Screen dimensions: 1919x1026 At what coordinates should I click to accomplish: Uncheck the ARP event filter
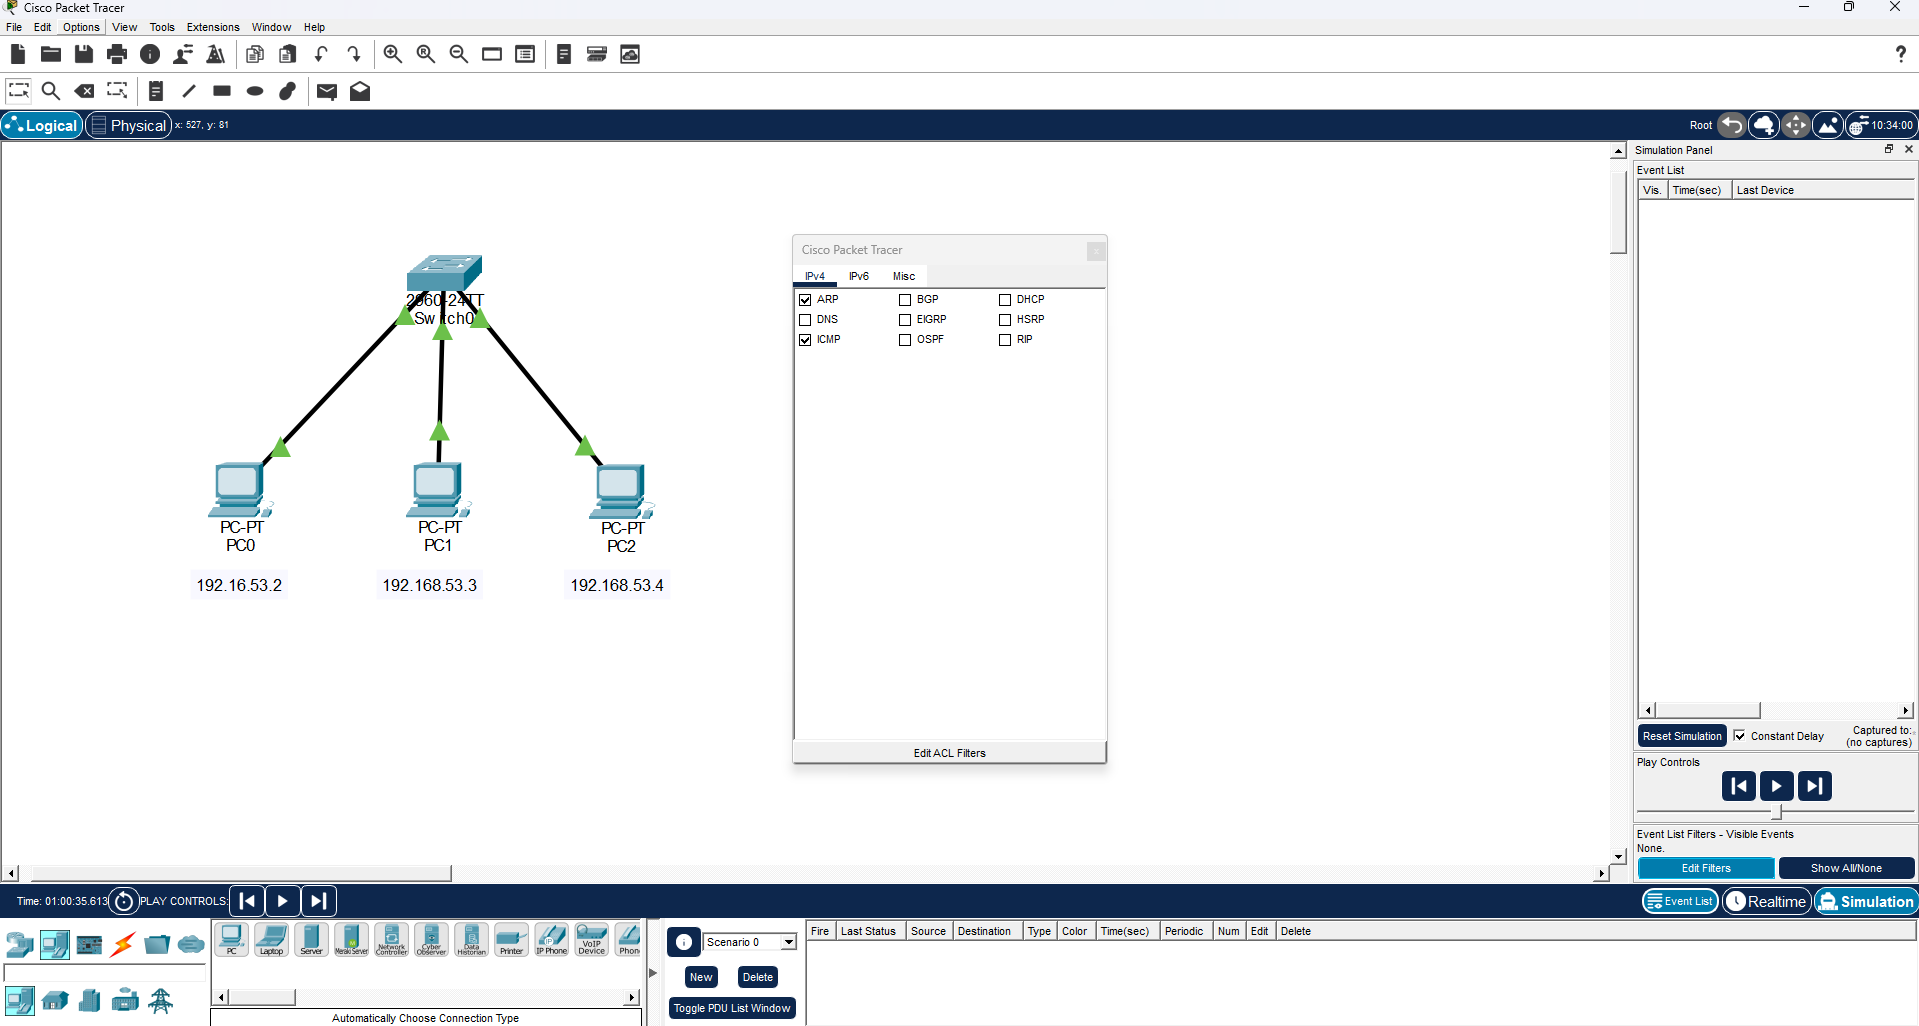tap(806, 299)
